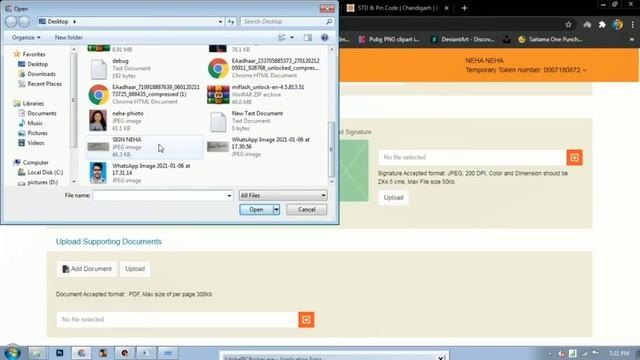This screenshot has height=360, width=640.
Task: Open a new browser tab
Action: (464, 8)
